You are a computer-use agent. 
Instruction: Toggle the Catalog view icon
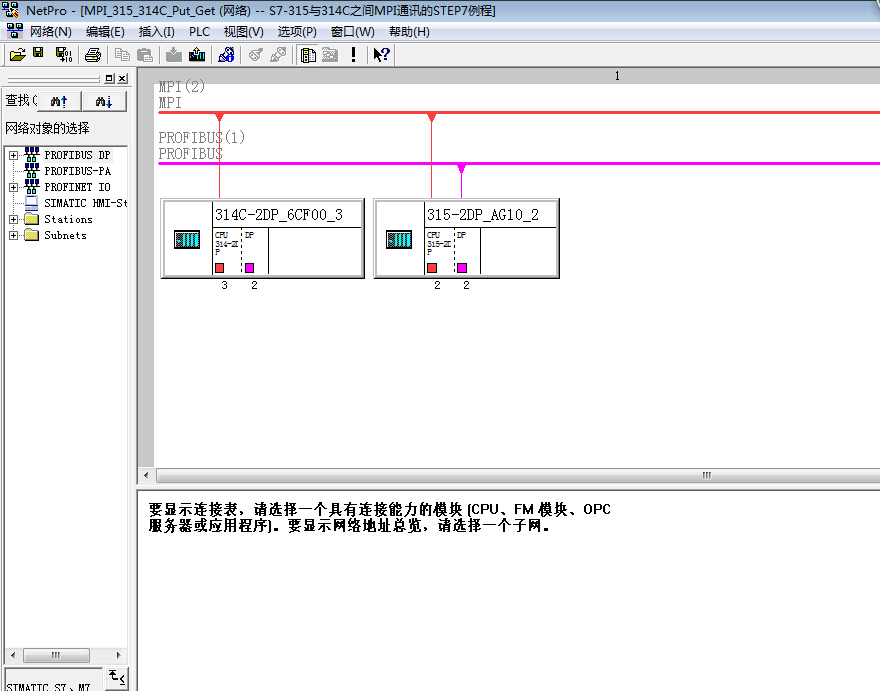pyautogui.click(x=308, y=55)
